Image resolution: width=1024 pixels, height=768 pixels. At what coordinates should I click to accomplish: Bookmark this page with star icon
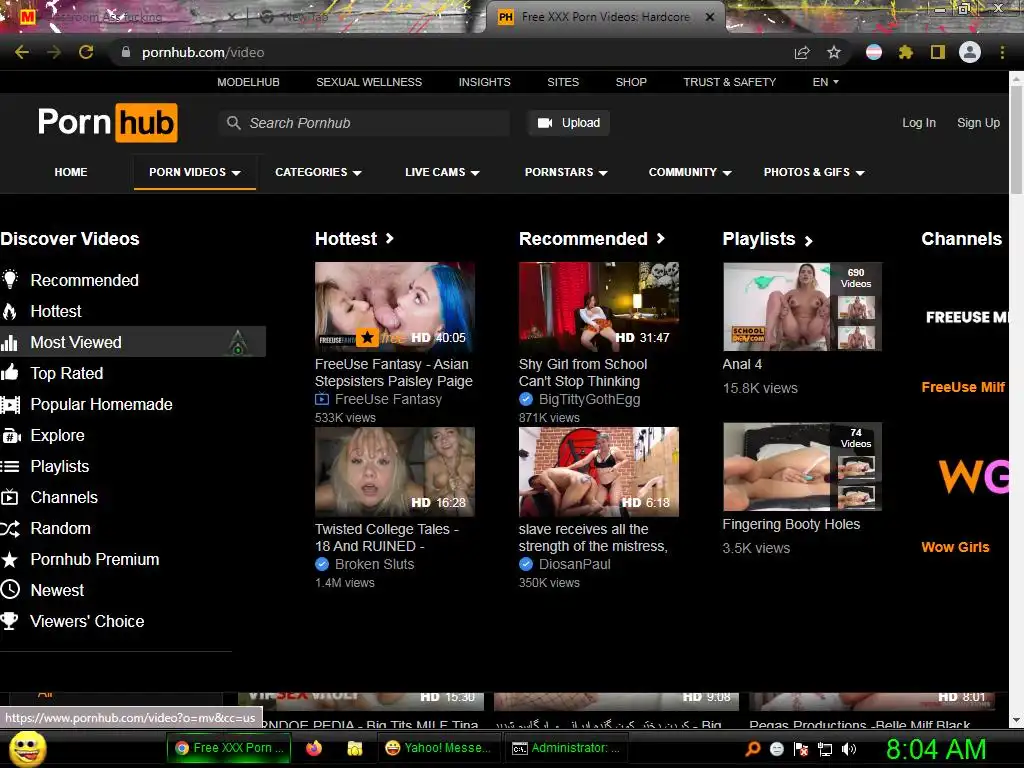click(x=834, y=52)
